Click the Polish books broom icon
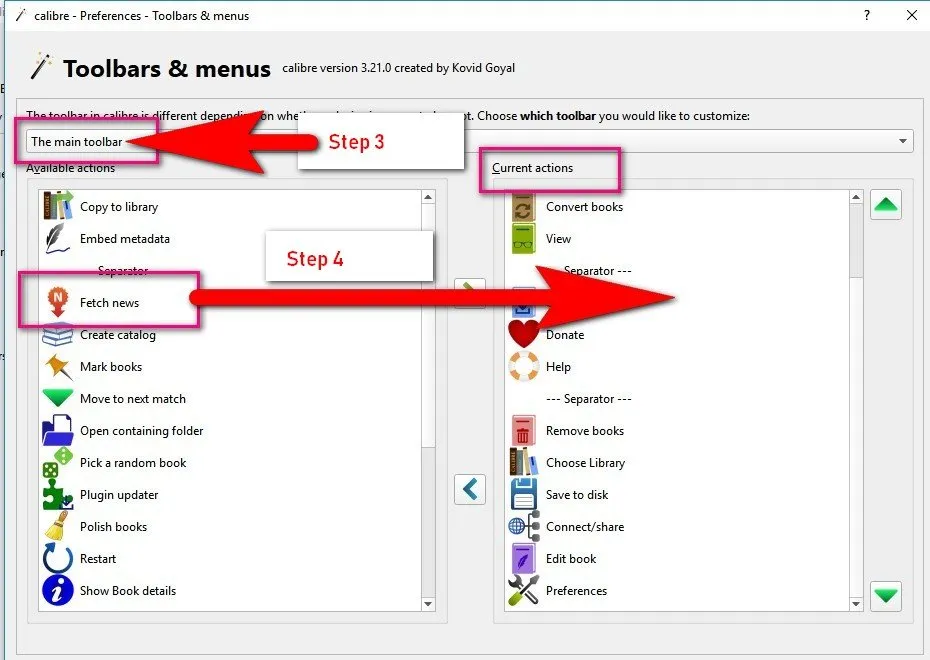 click(58, 527)
